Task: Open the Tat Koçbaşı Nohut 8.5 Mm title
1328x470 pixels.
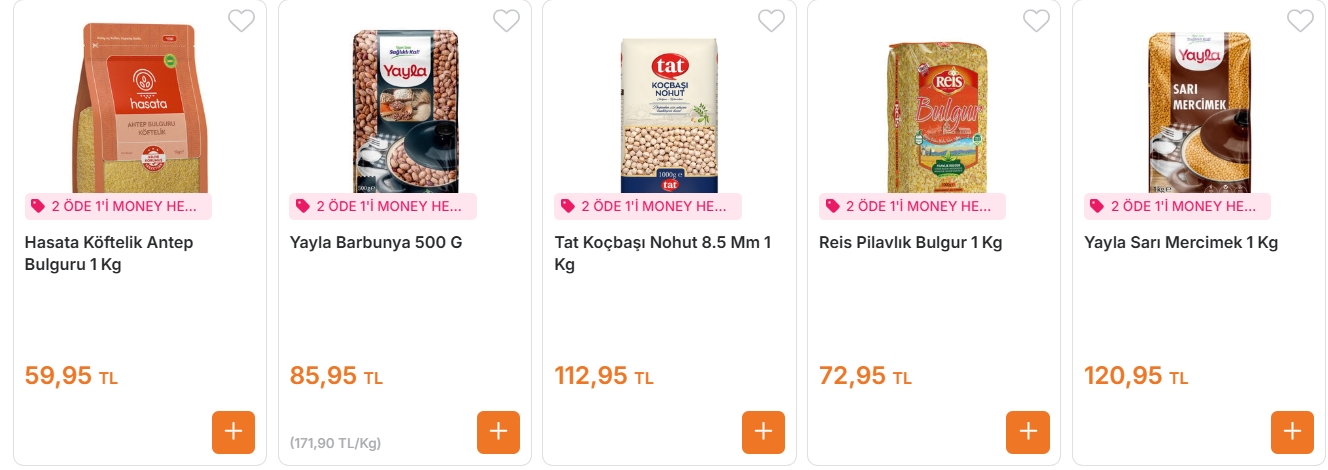Action: (x=662, y=253)
